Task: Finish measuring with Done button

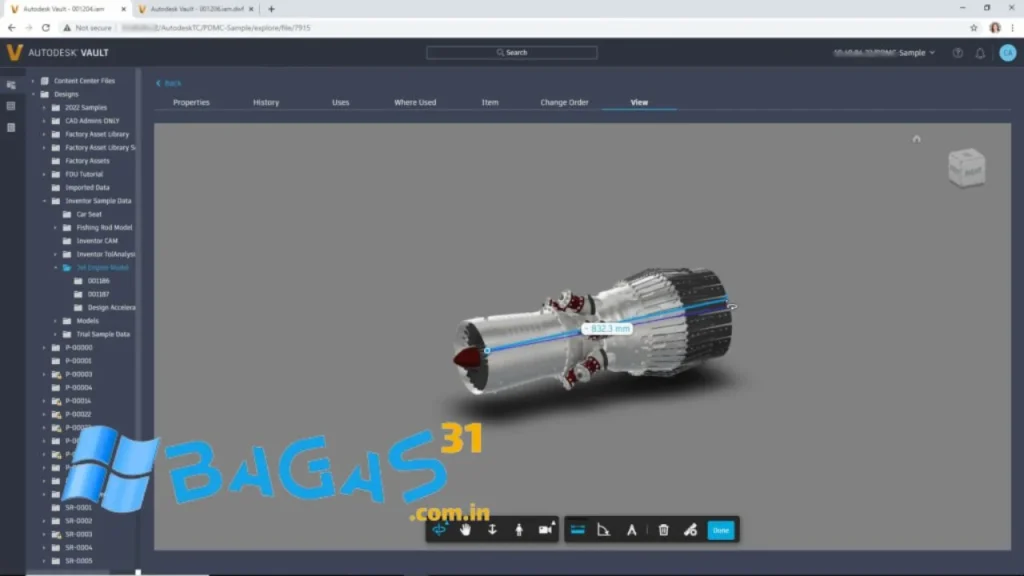Action: point(720,530)
